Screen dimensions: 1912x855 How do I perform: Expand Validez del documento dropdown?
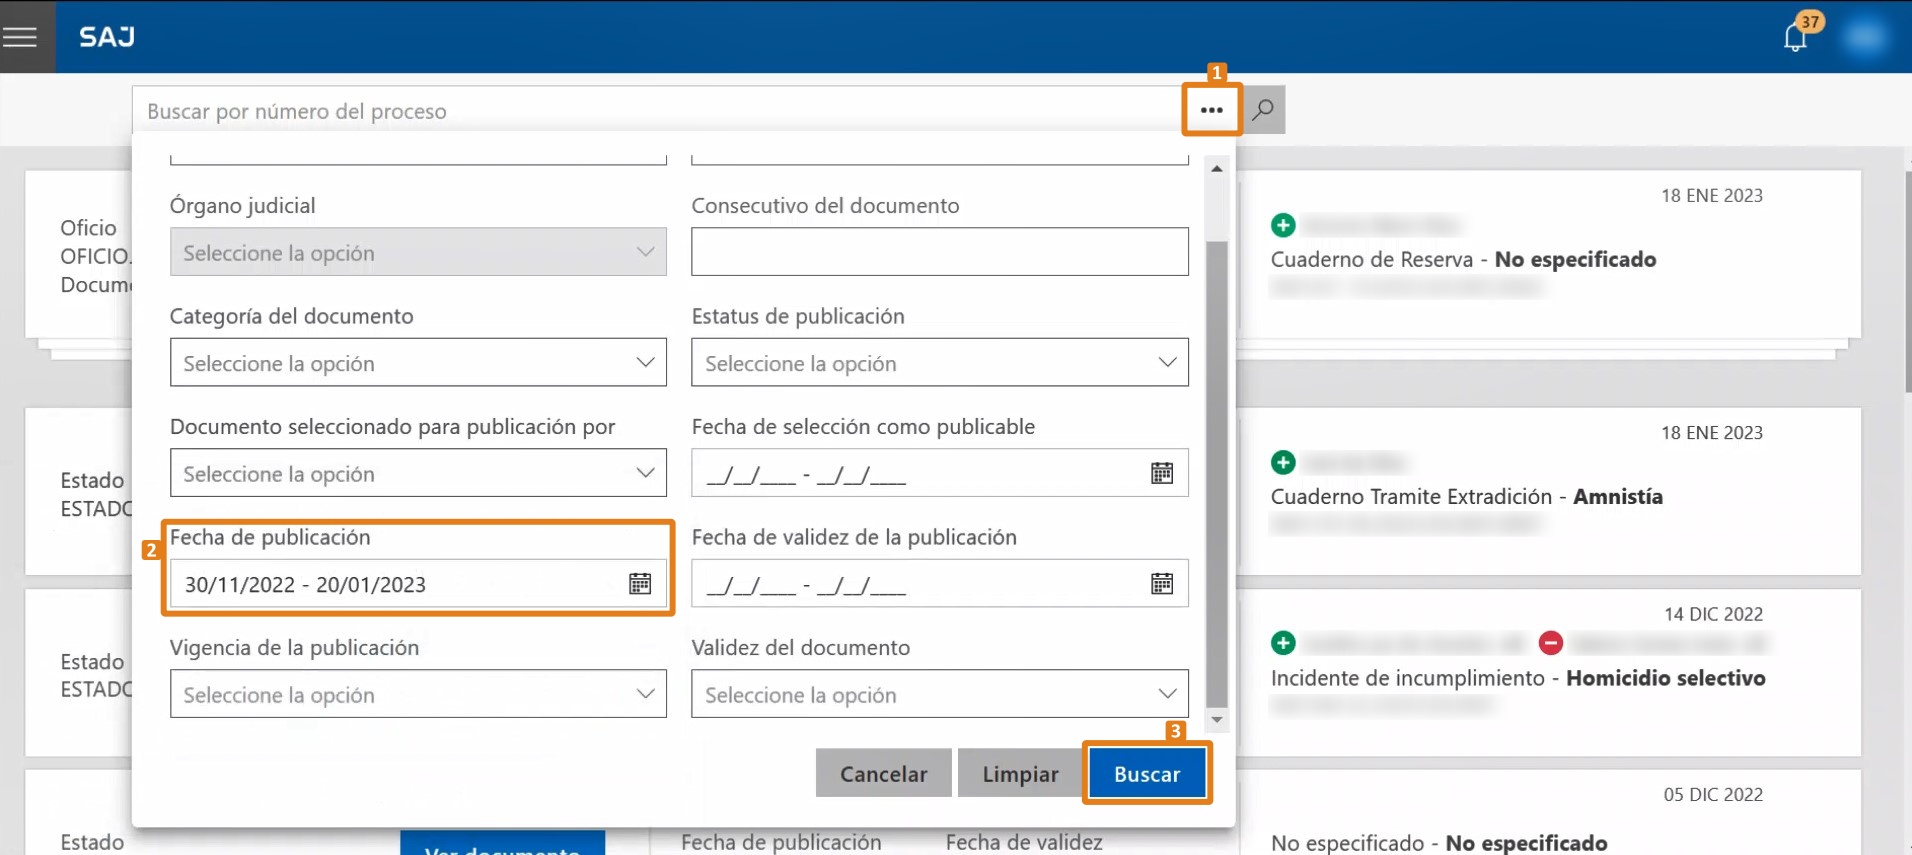(x=940, y=694)
